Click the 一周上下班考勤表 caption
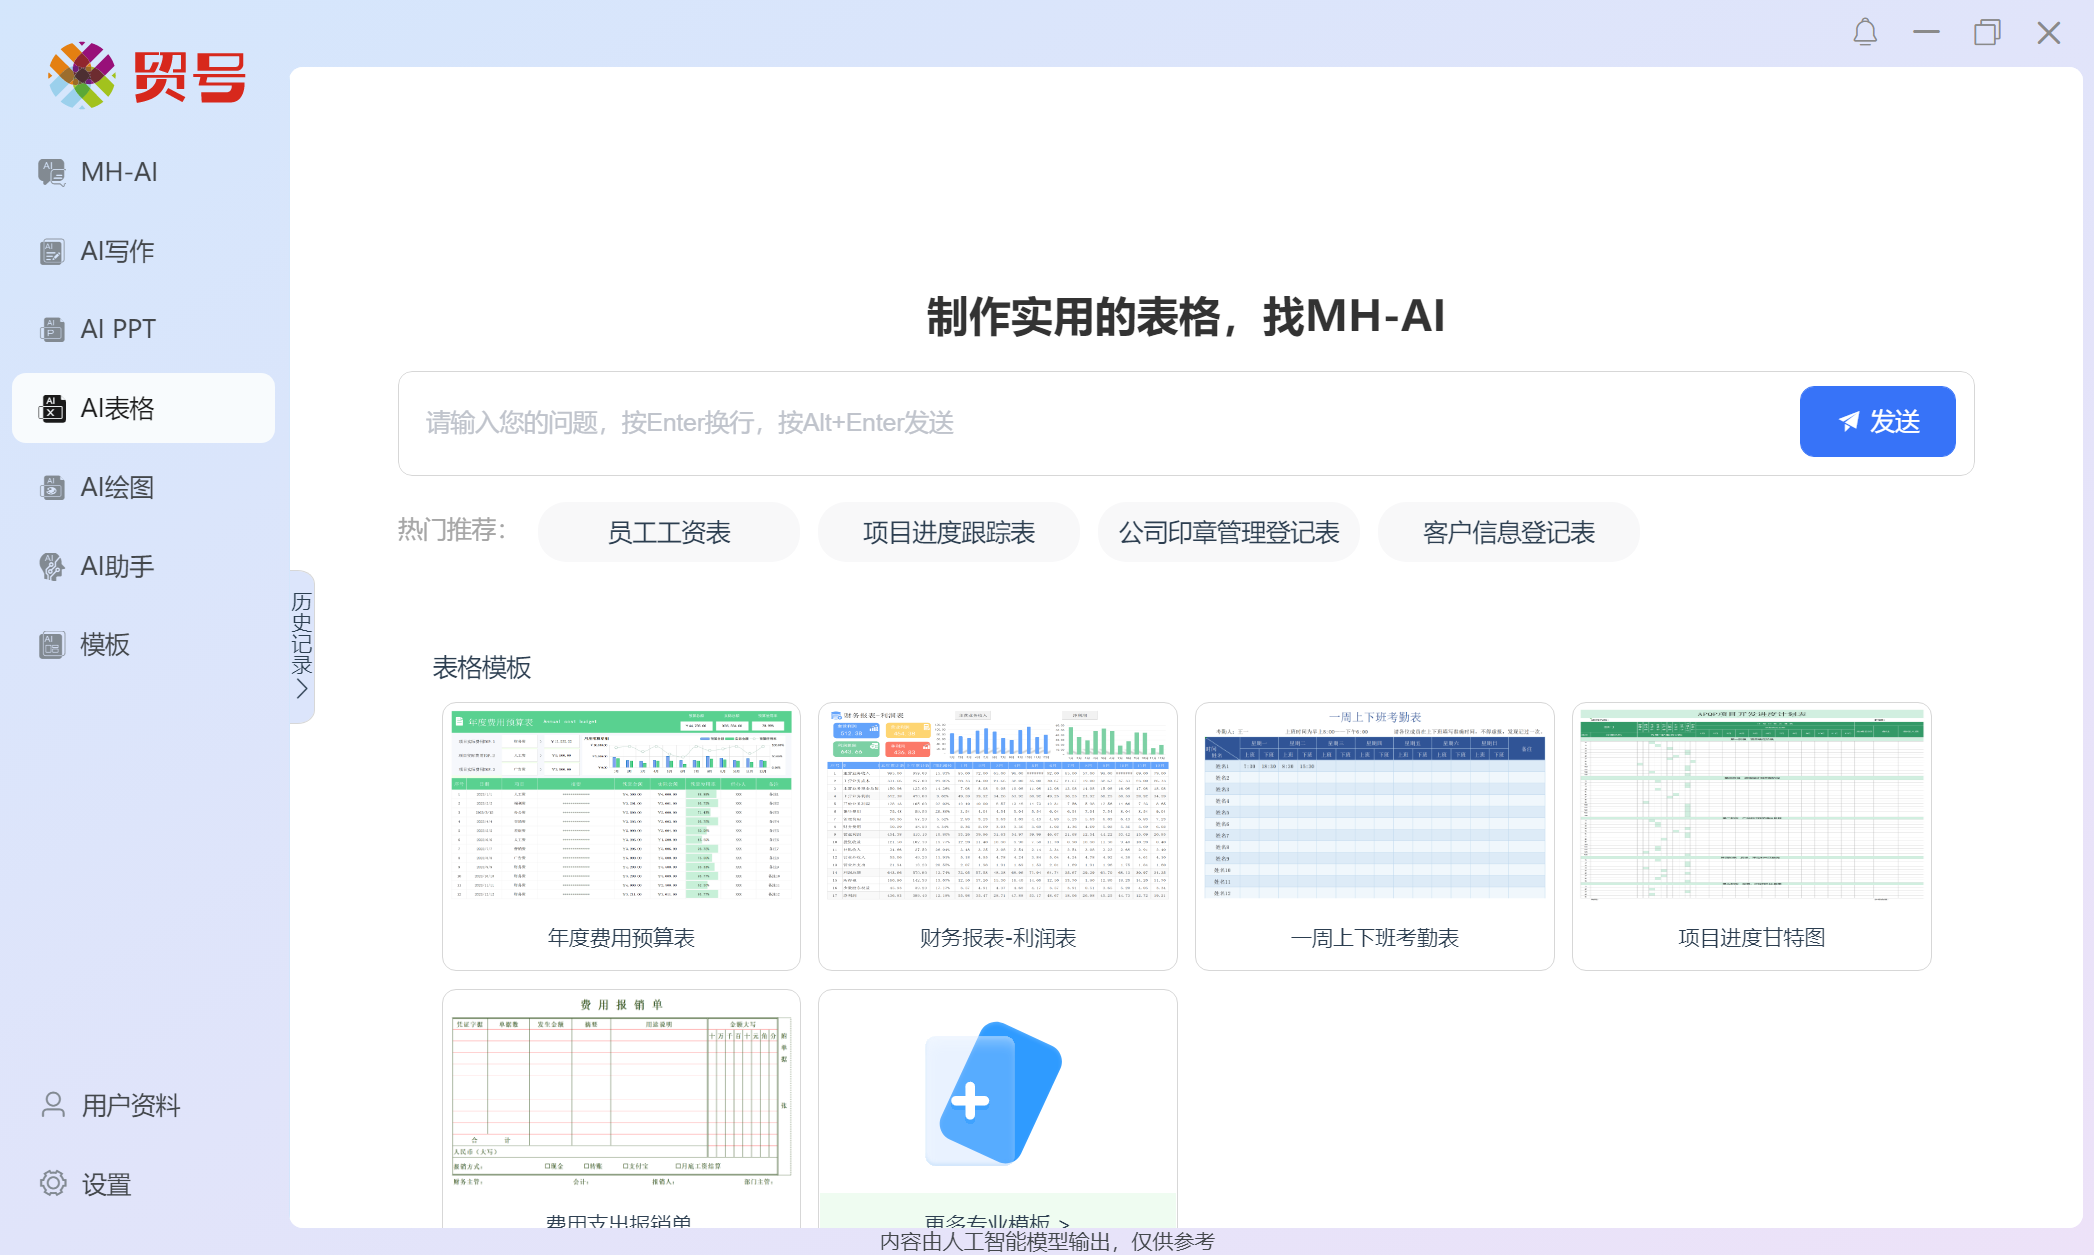The image size is (2094, 1255). tap(1375, 938)
